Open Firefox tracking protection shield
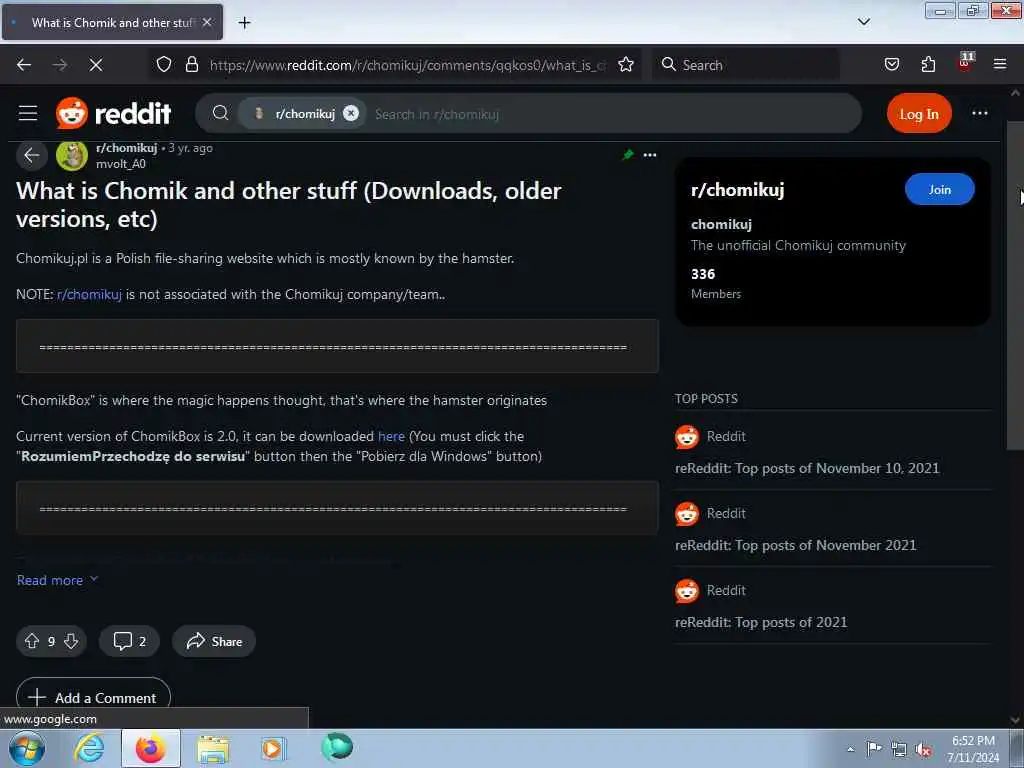This screenshot has height=768, width=1024. tap(164, 64)
